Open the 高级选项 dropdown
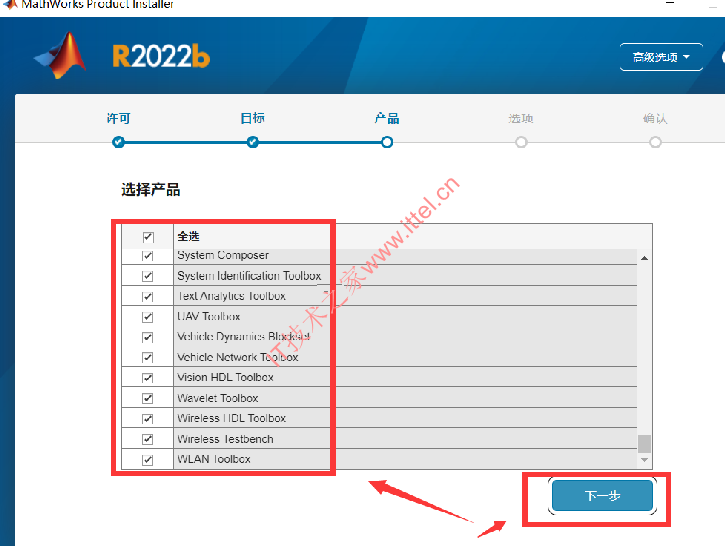Screen dimensions: 725x546 (x=661, y=57)
